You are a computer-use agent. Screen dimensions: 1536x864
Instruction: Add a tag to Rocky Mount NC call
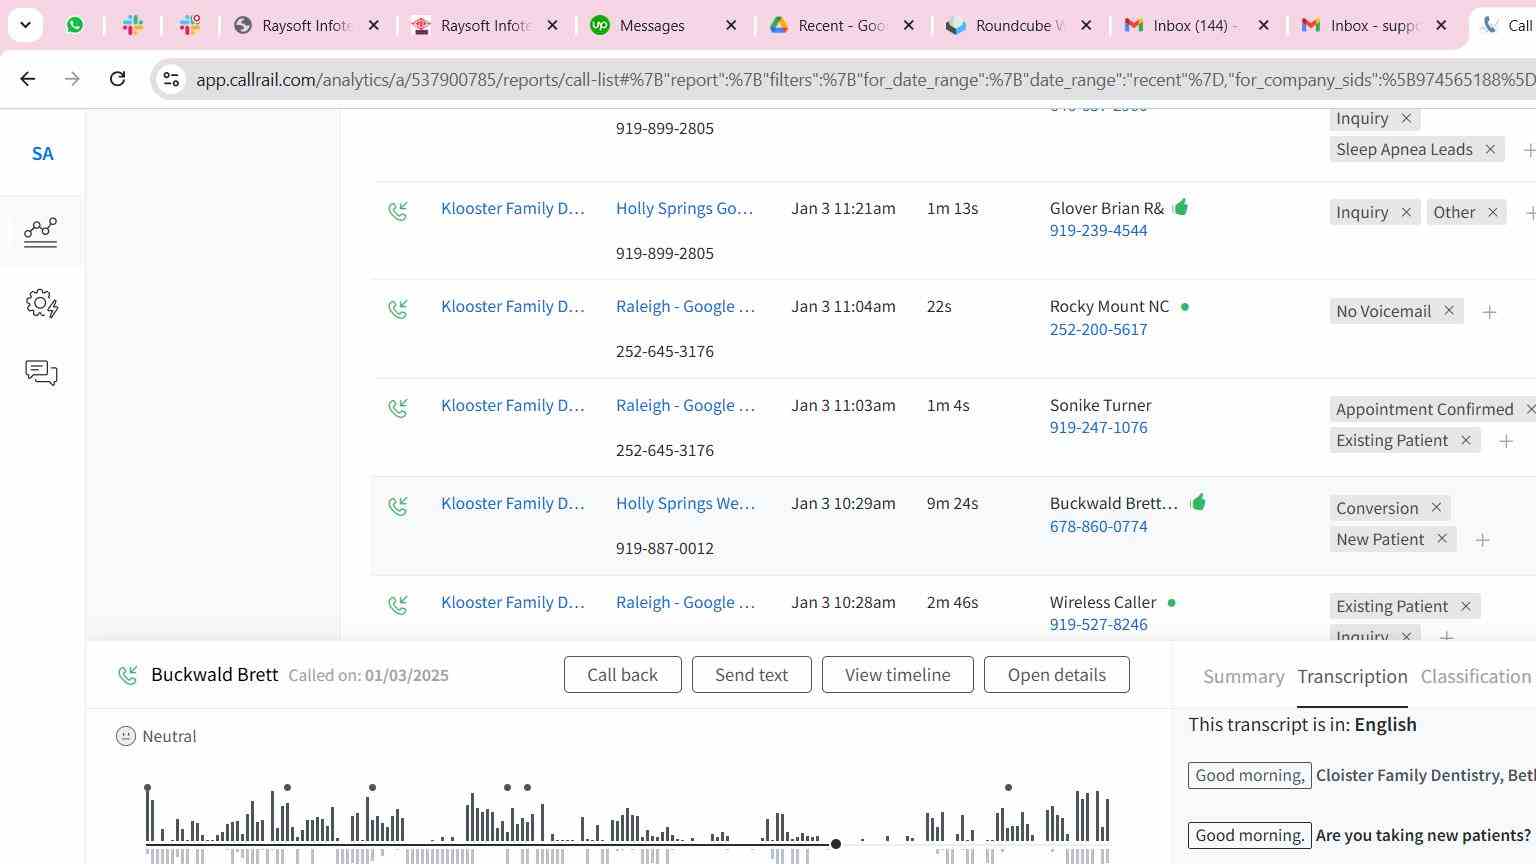1489,312
